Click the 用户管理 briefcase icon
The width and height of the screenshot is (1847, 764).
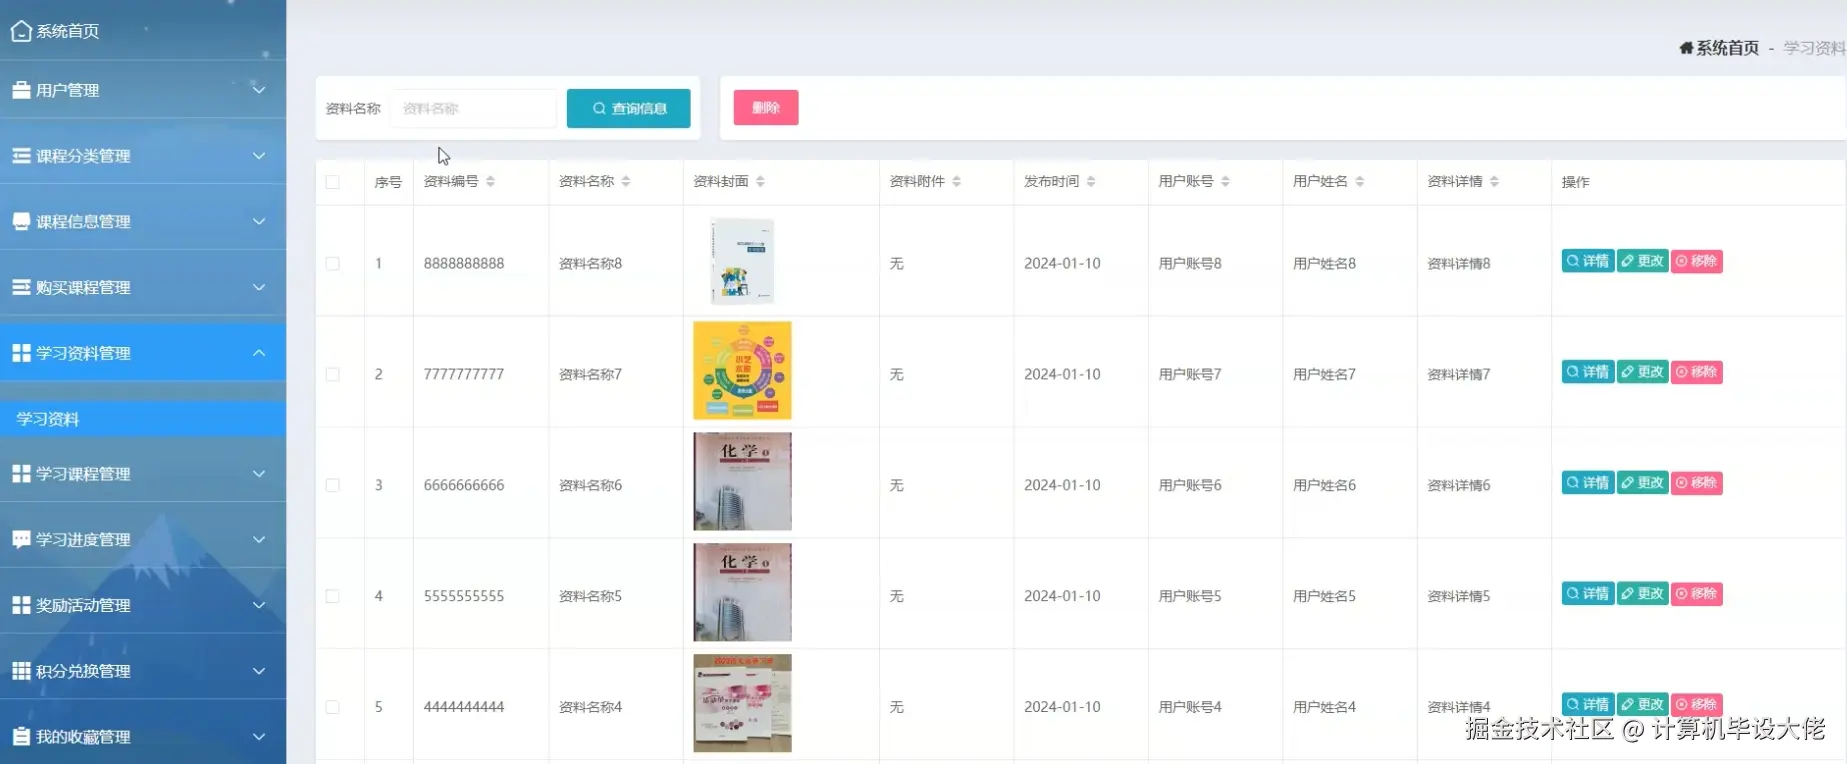coord(21,90)
